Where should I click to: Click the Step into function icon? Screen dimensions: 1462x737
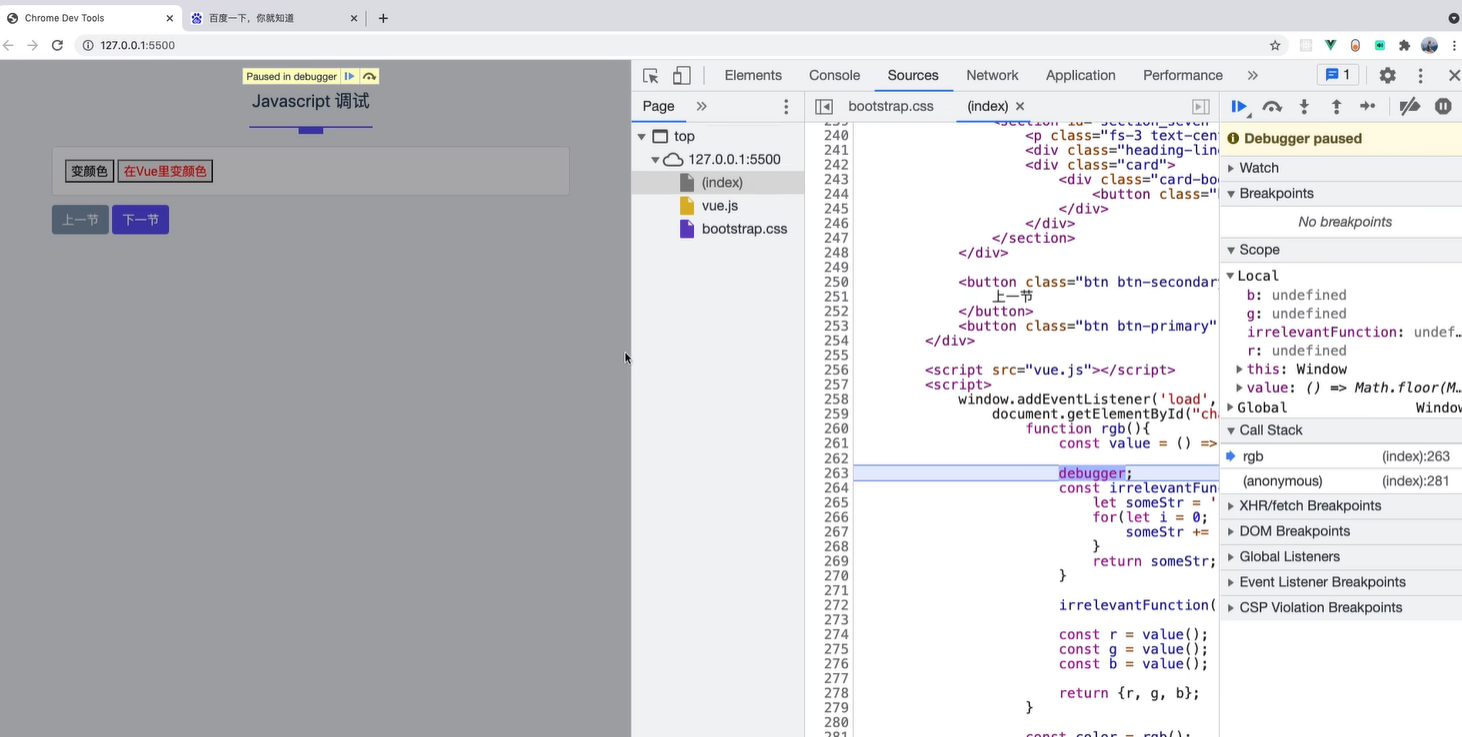tap(1304, 107)
